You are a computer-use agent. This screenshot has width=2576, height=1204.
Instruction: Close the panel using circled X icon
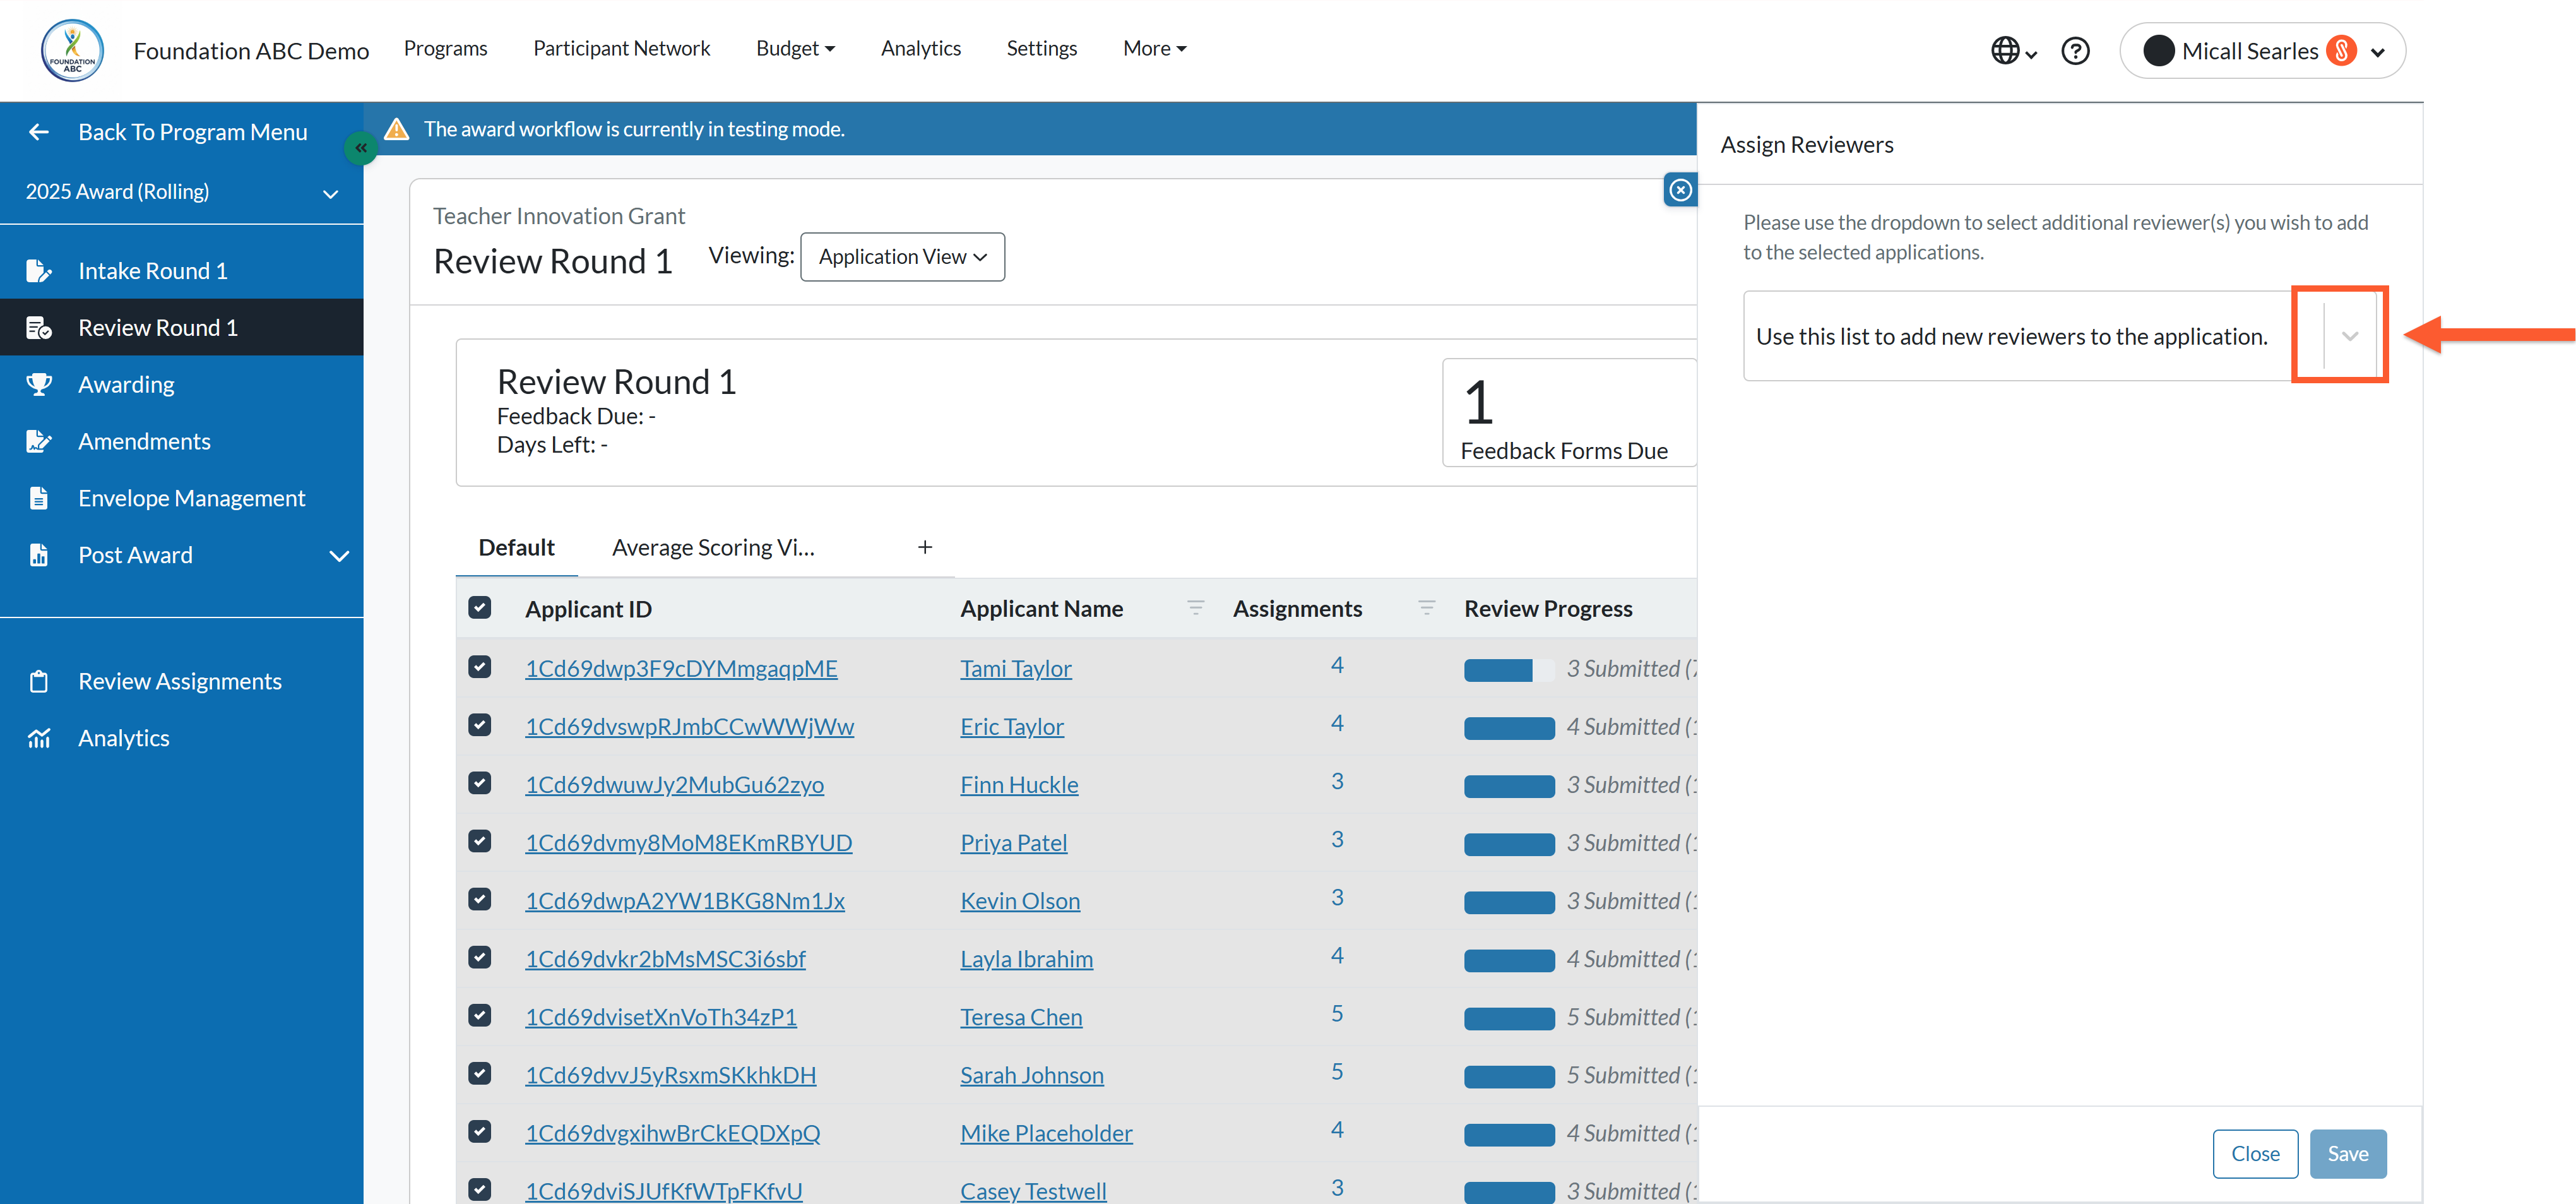(1680, 190)
